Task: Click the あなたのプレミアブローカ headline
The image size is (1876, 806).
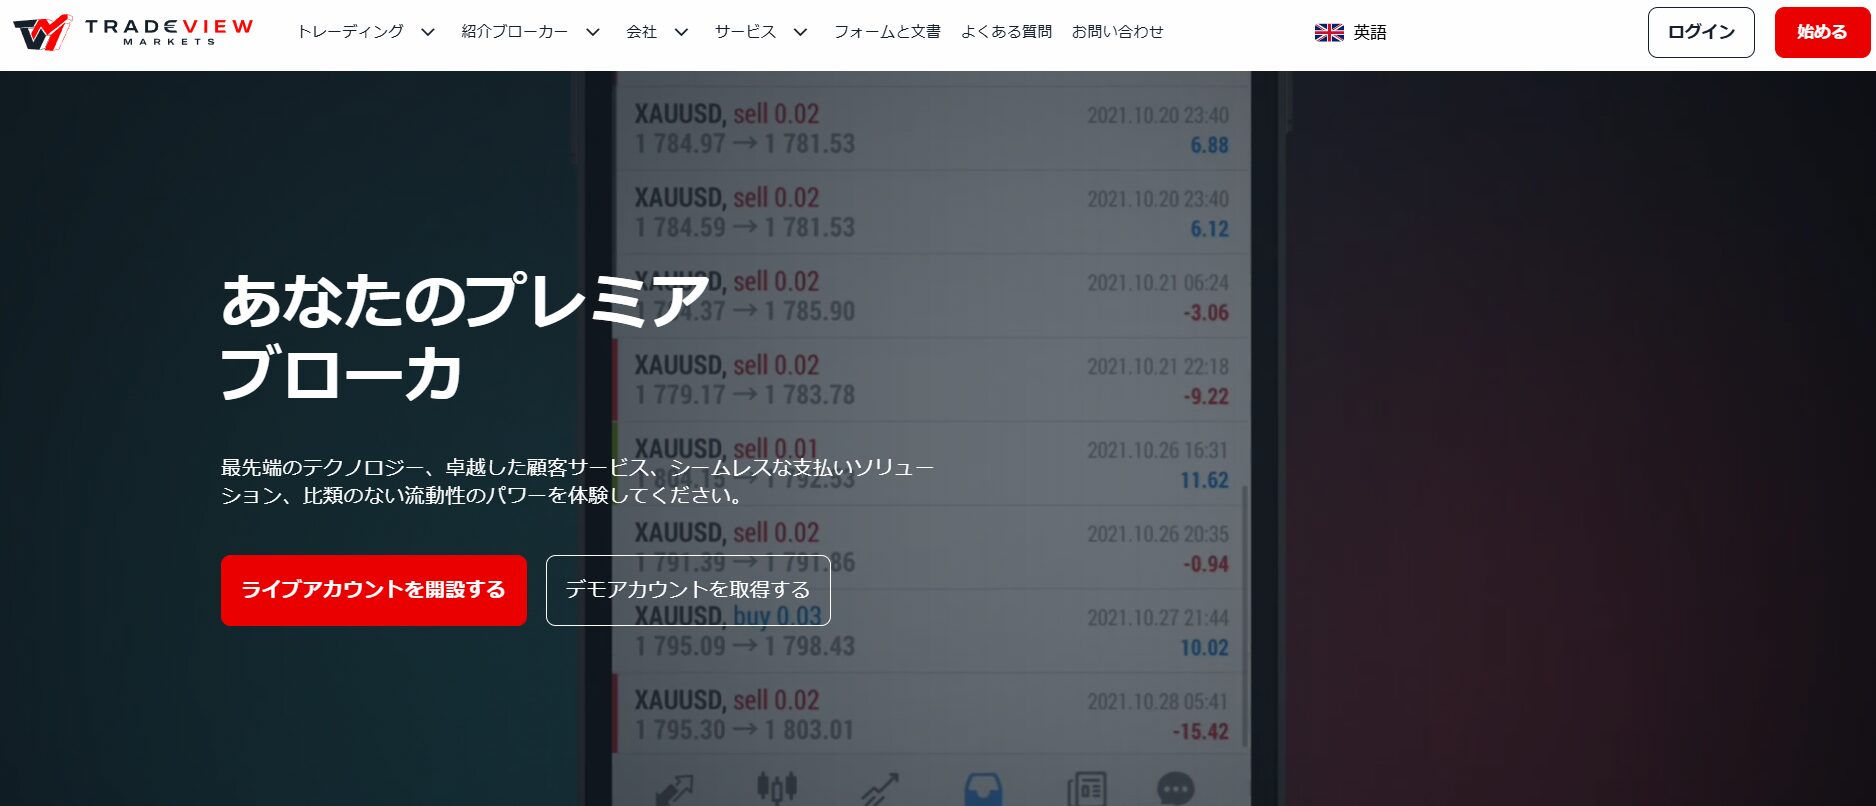Action: (464, 337)
